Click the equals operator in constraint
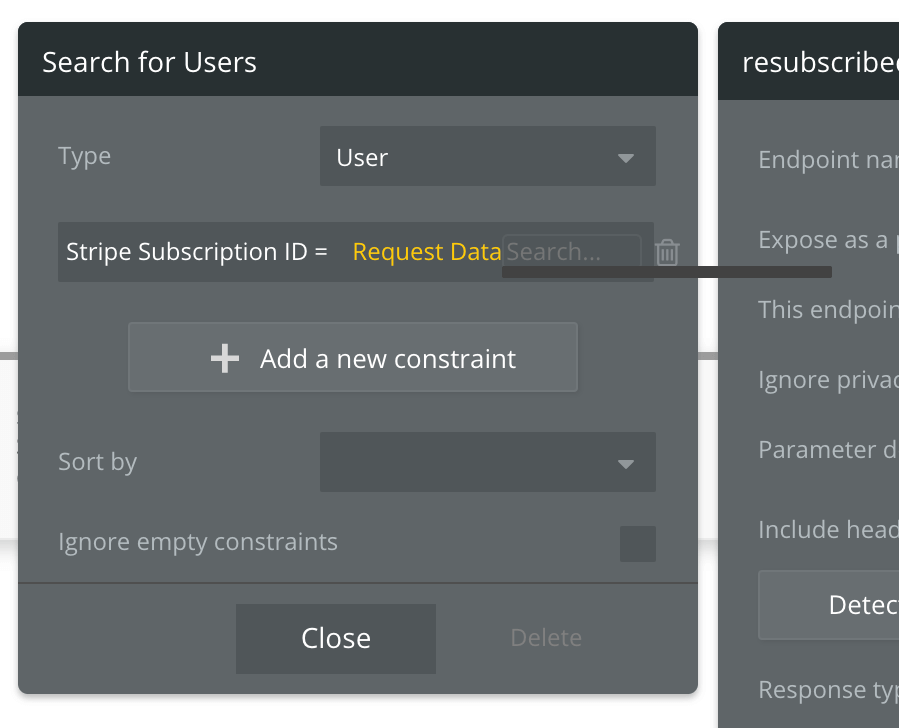The width and height of the screenshot is (899, 728). pos(321,252)
